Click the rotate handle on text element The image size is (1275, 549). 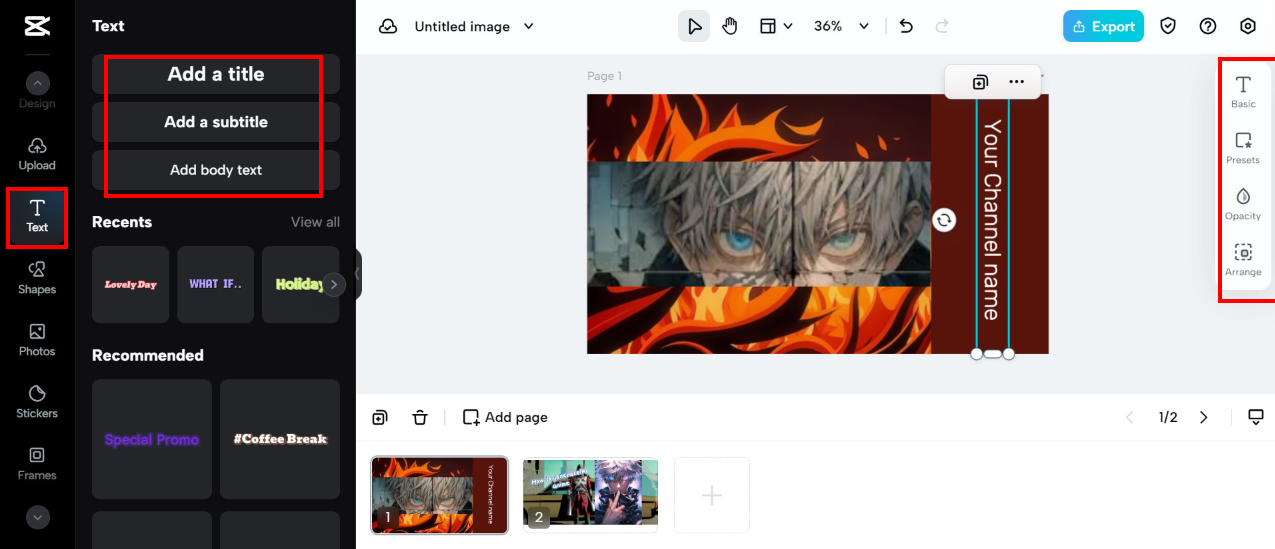coord(944,220)
